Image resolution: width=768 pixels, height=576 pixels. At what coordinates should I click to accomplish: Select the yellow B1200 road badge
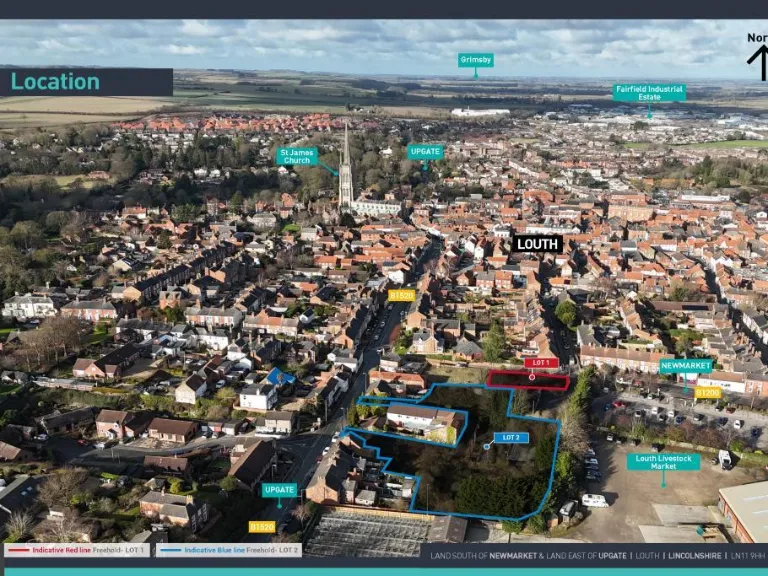tap(708, 392)
